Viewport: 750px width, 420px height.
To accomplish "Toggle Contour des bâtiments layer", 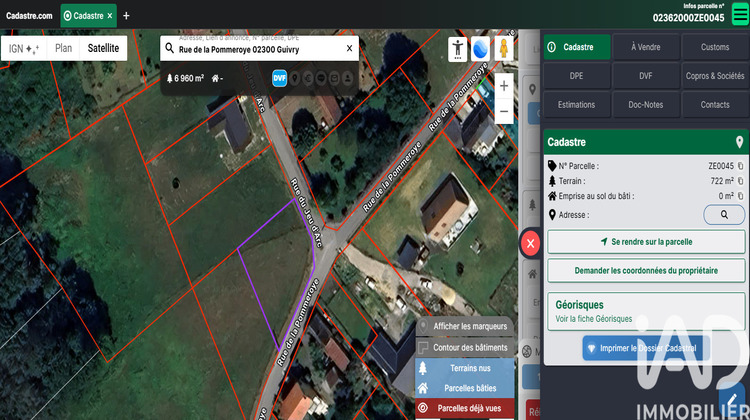I will coord(465,348).
